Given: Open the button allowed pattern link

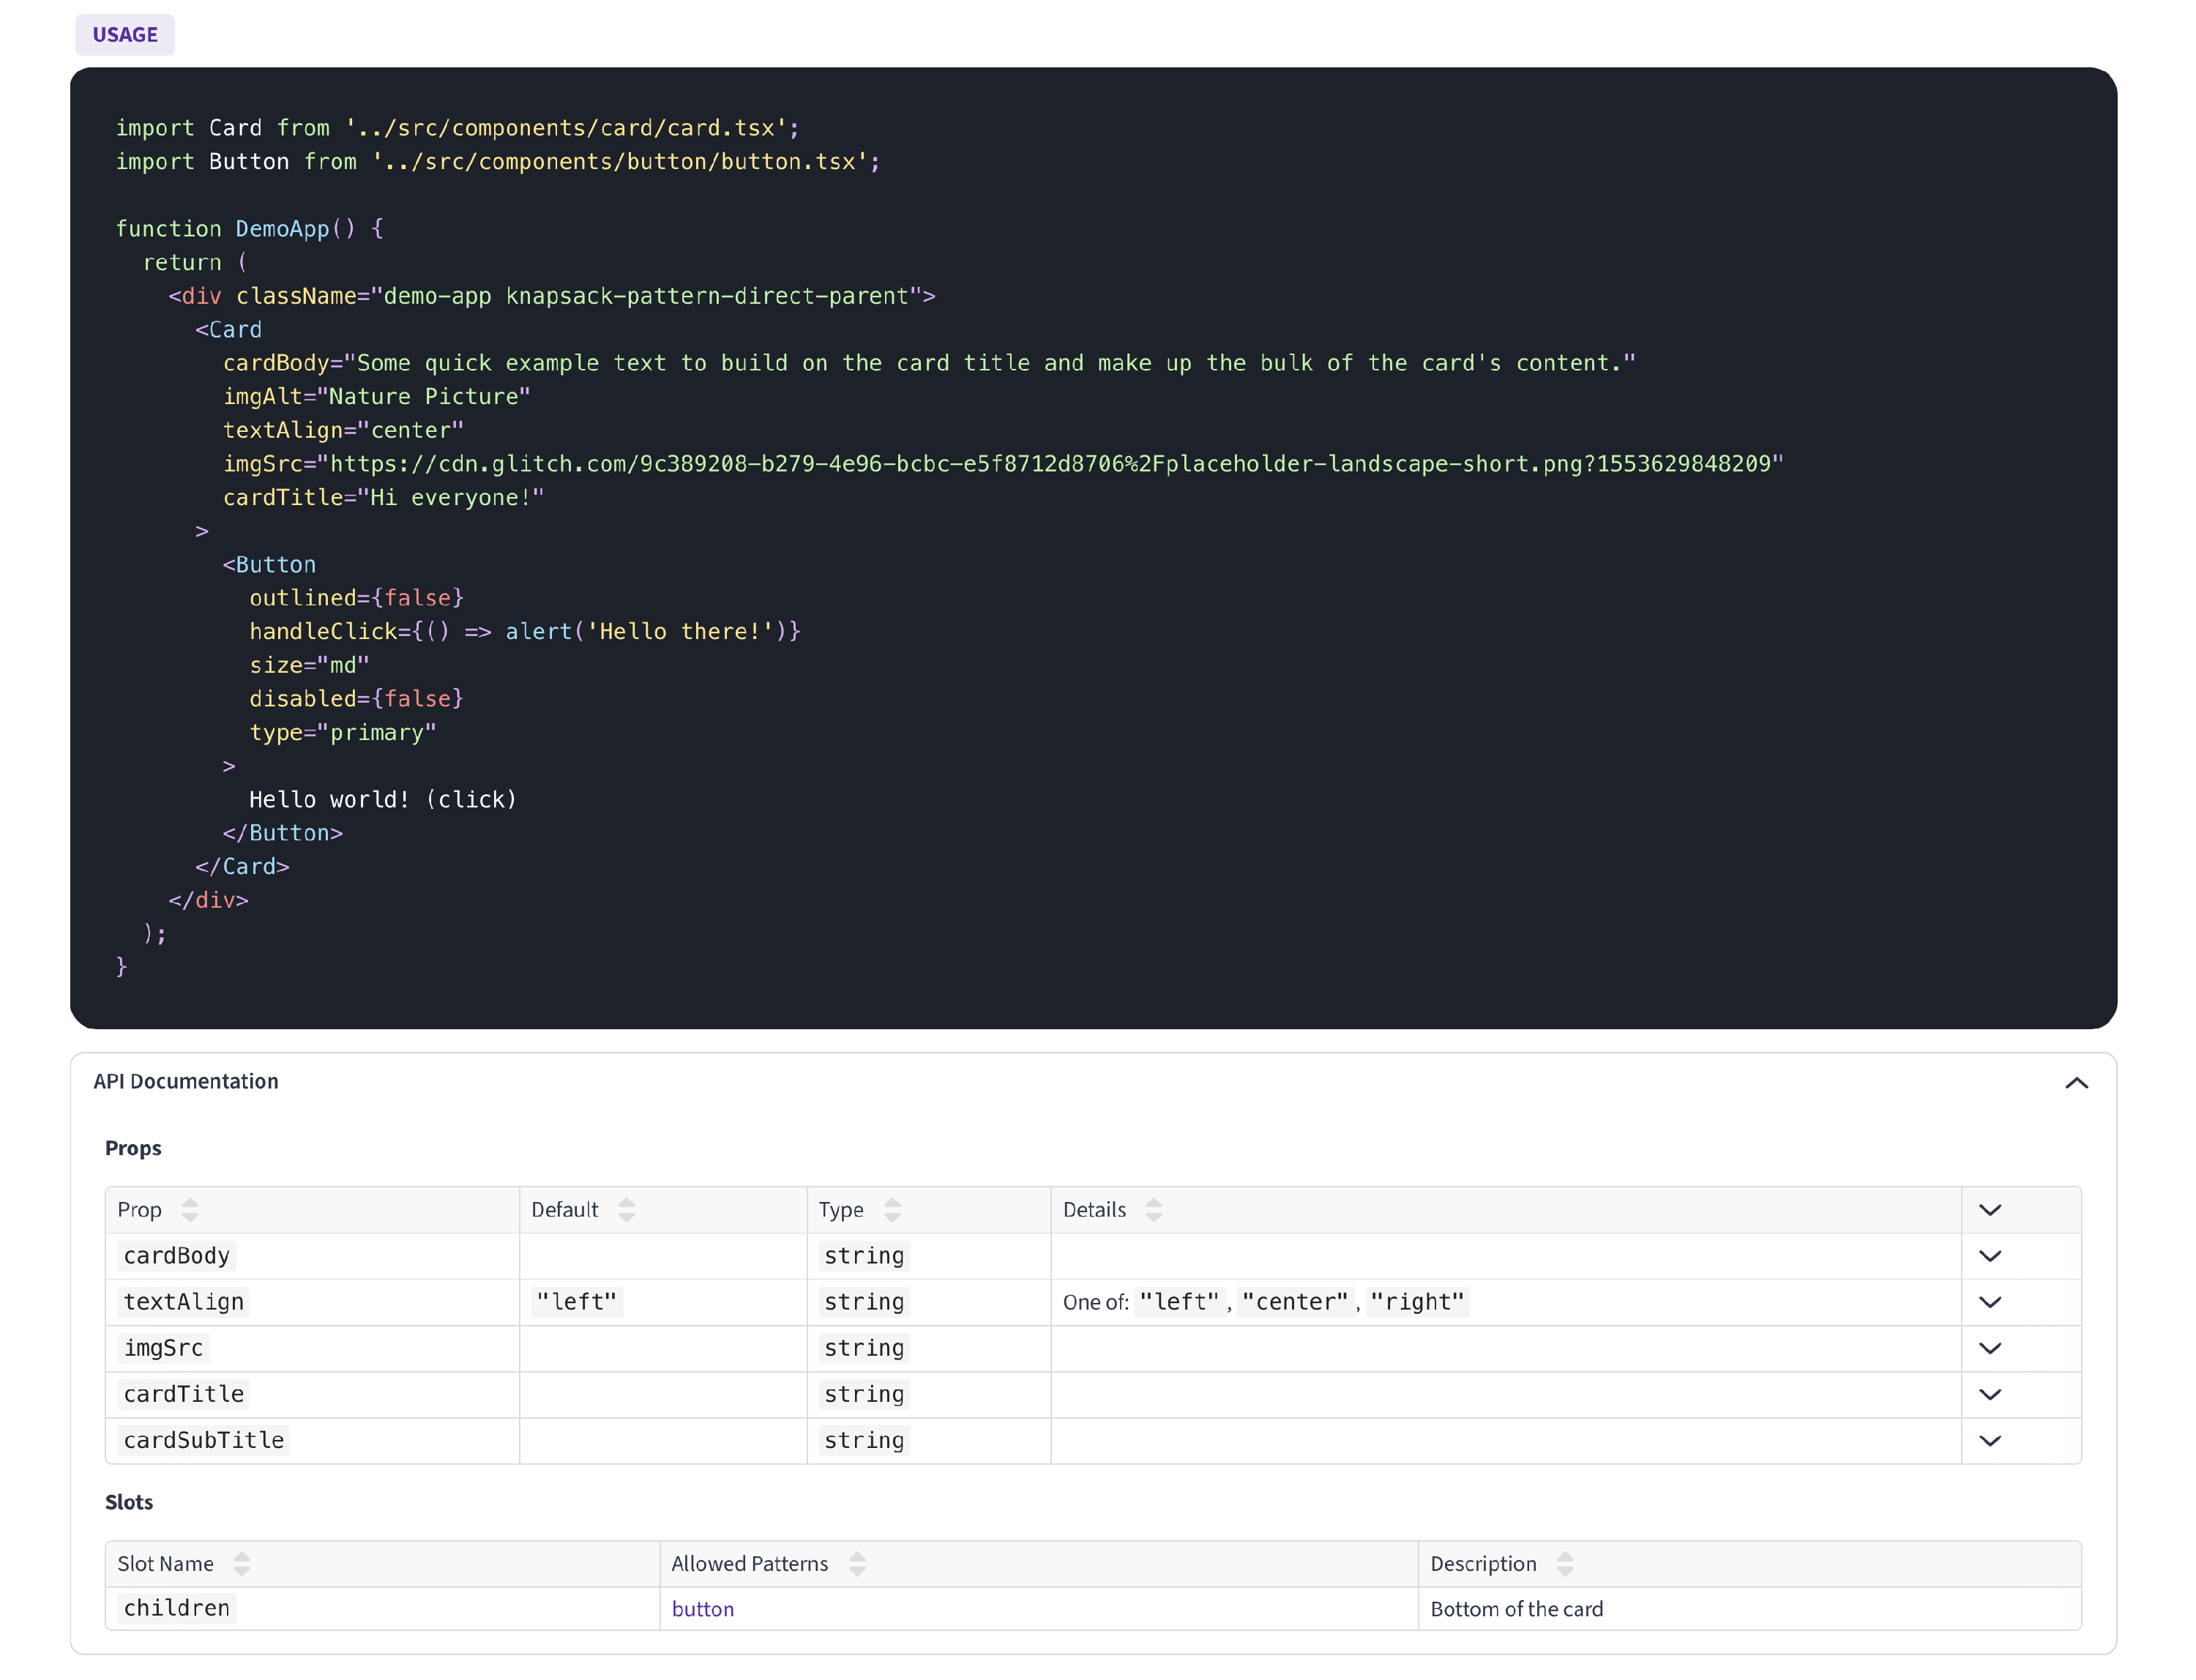Looking at the screenshot, I should point(703,1609).
